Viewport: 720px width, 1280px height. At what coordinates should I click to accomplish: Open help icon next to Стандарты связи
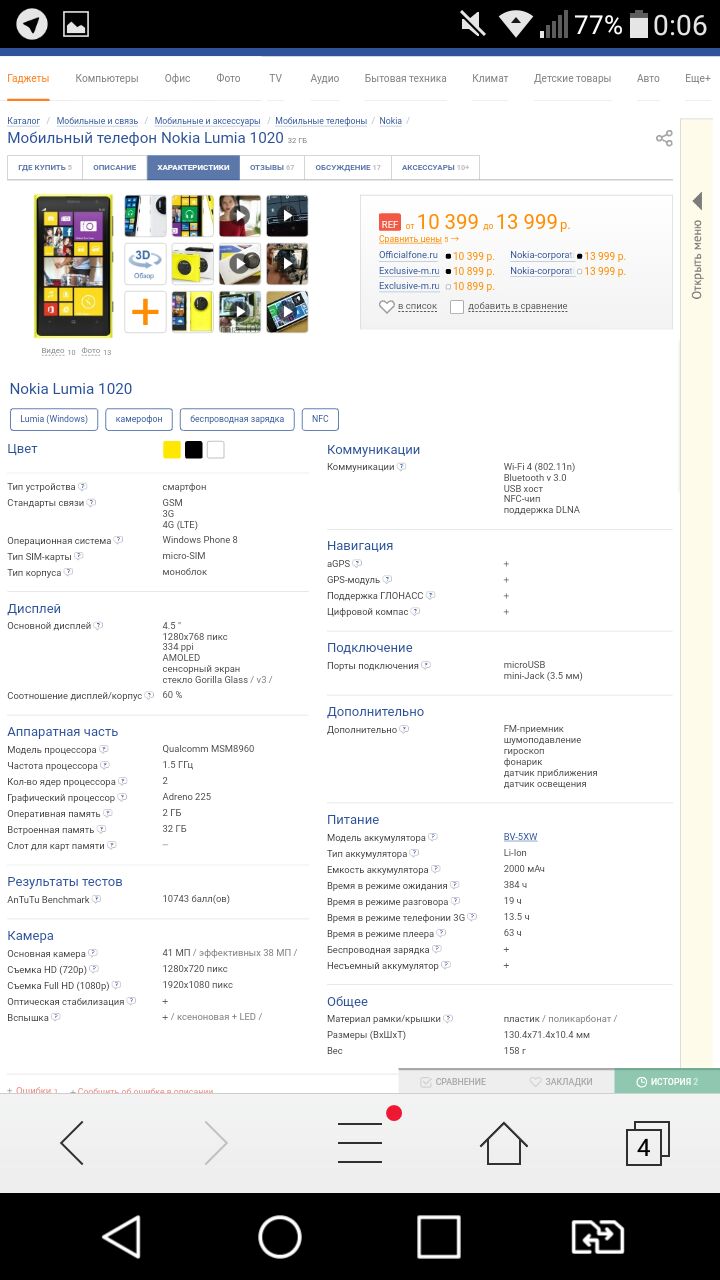(x=92, y=502)
